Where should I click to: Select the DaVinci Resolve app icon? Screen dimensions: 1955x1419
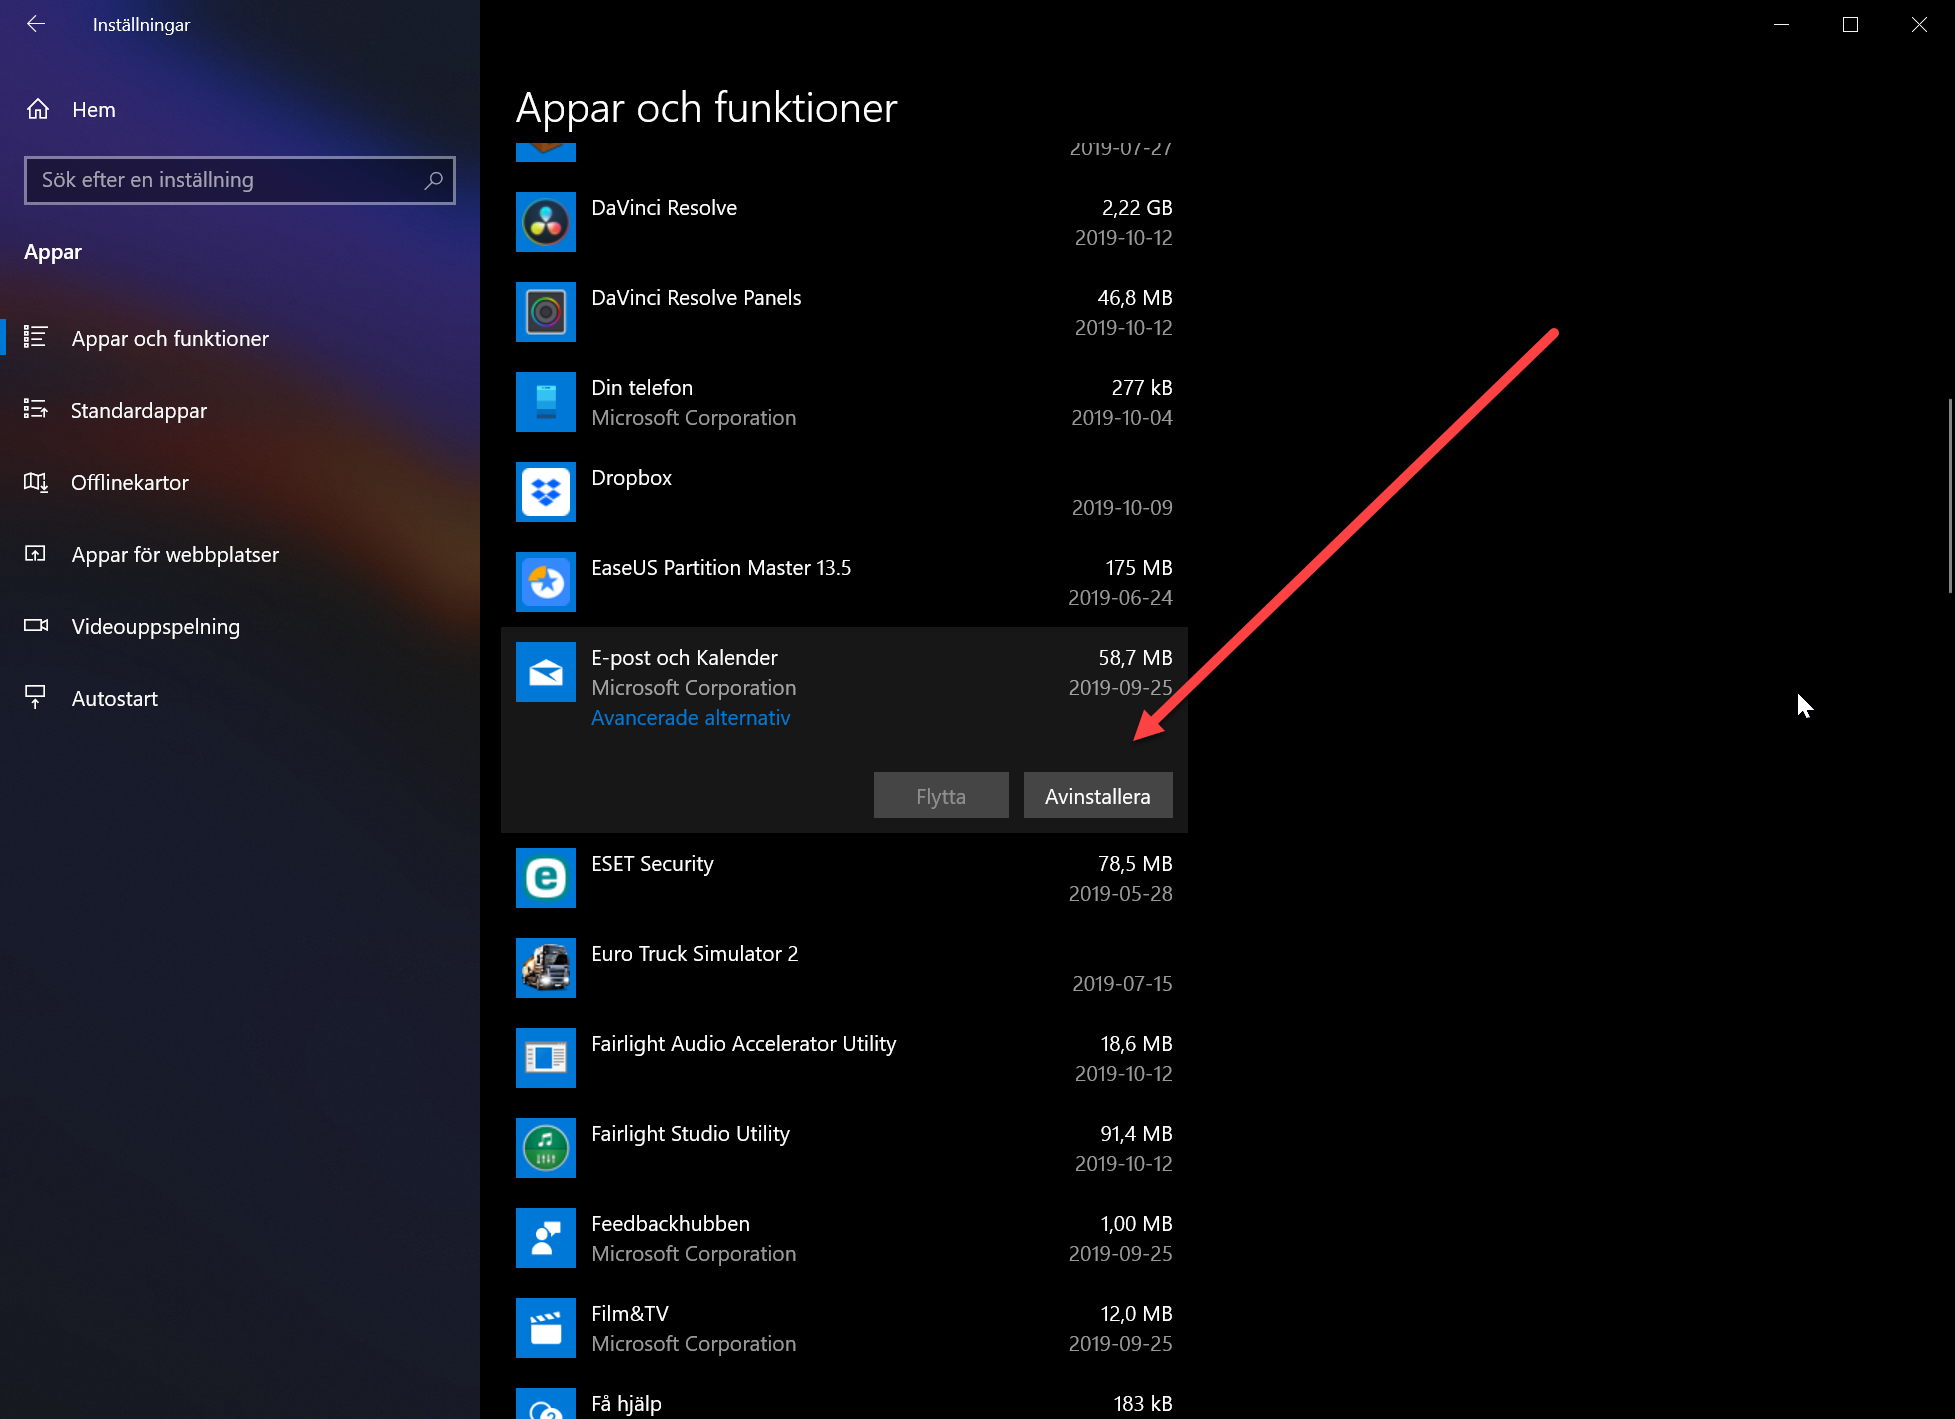point(546,222)
